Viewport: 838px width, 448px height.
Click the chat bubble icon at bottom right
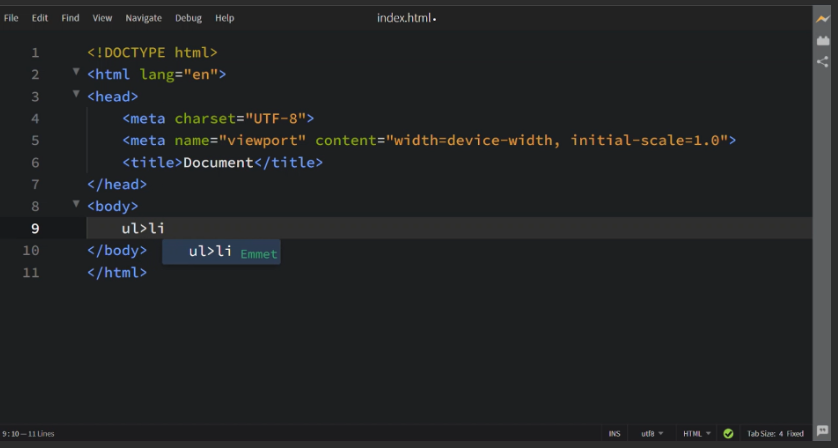tap(823, 431)
